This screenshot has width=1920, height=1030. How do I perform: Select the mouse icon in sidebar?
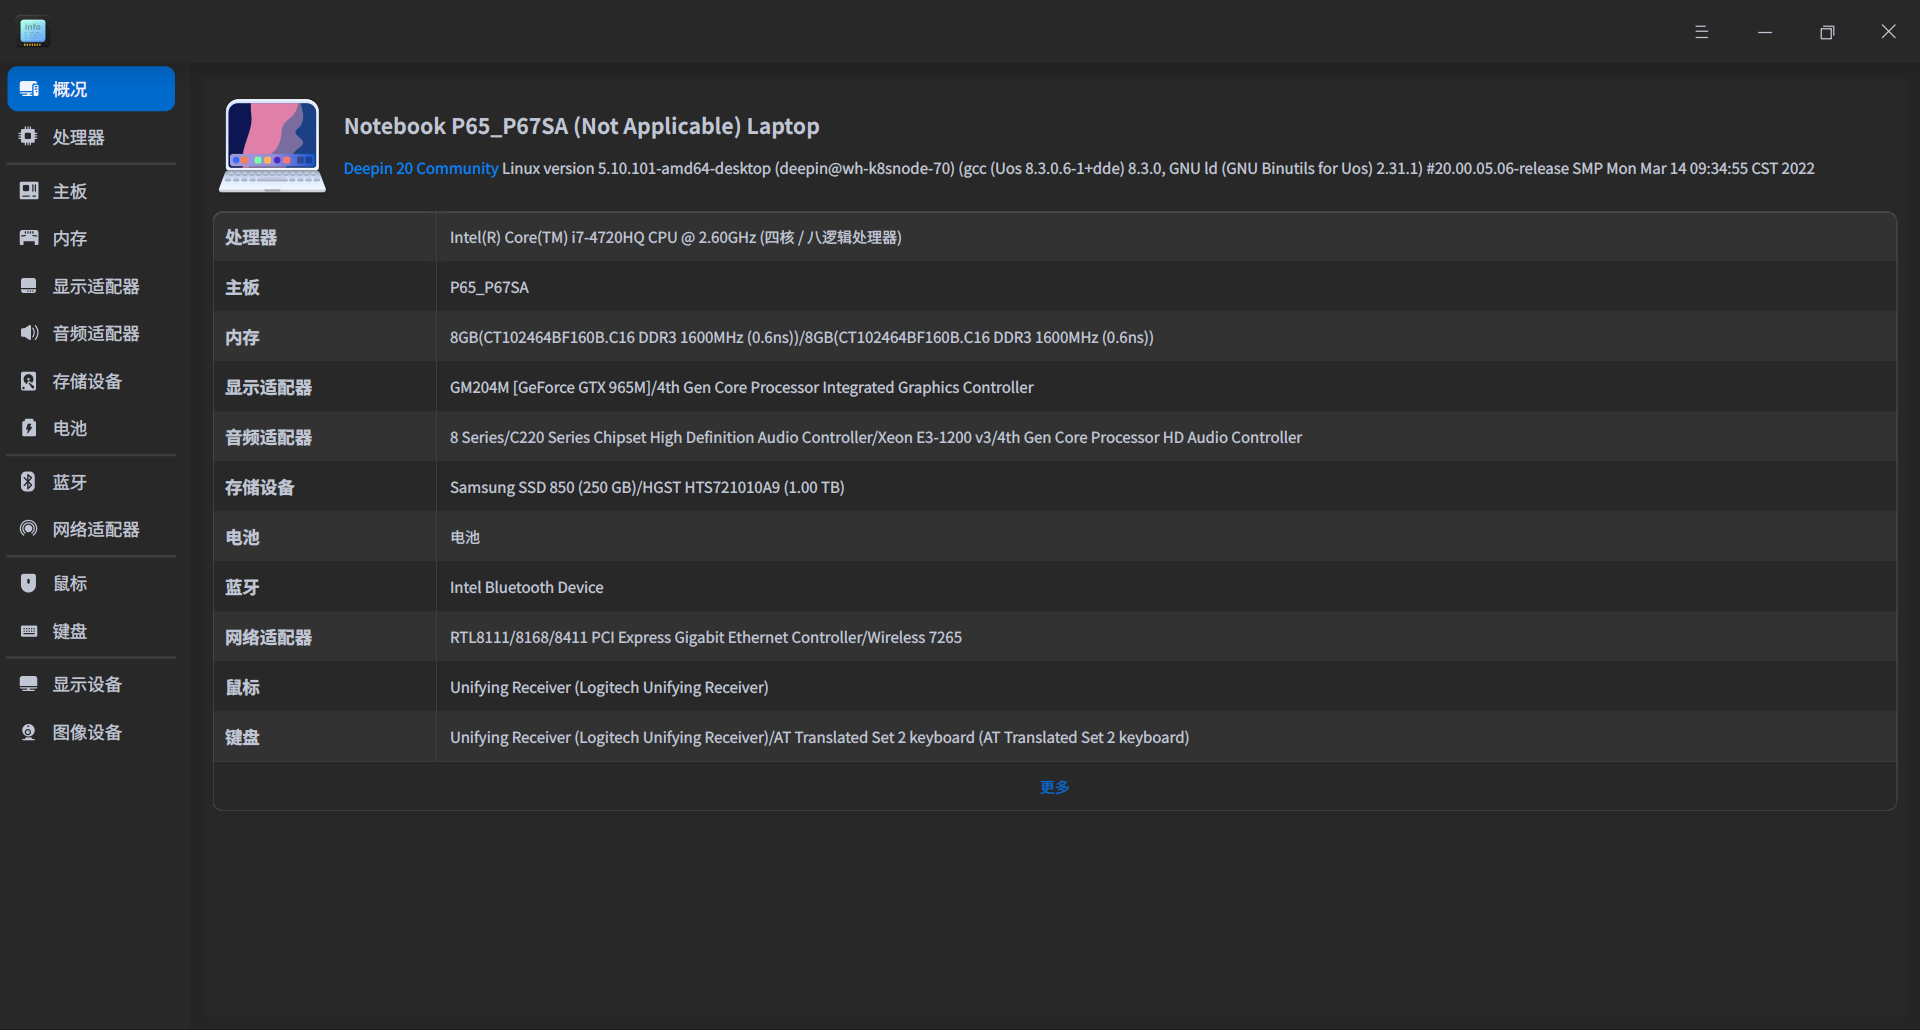pyautogui.click(x=29, y=583)
